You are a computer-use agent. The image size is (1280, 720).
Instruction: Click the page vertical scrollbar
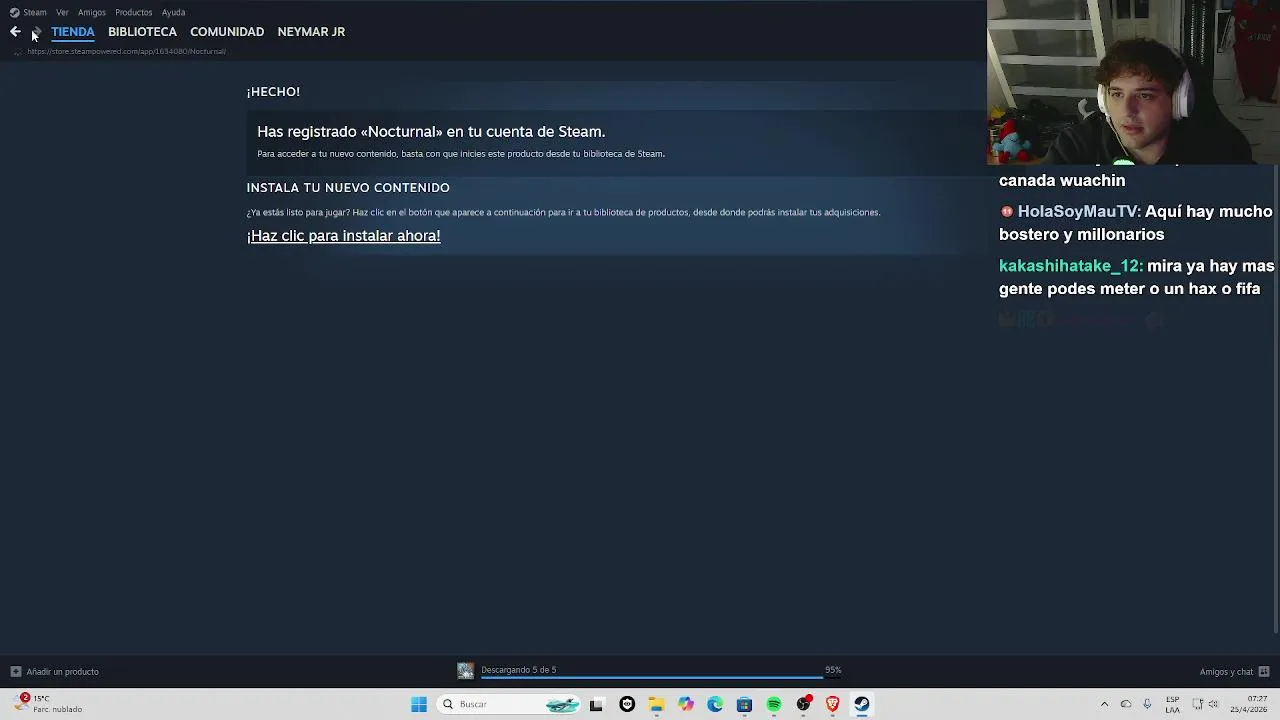(x=1275, y=400)
